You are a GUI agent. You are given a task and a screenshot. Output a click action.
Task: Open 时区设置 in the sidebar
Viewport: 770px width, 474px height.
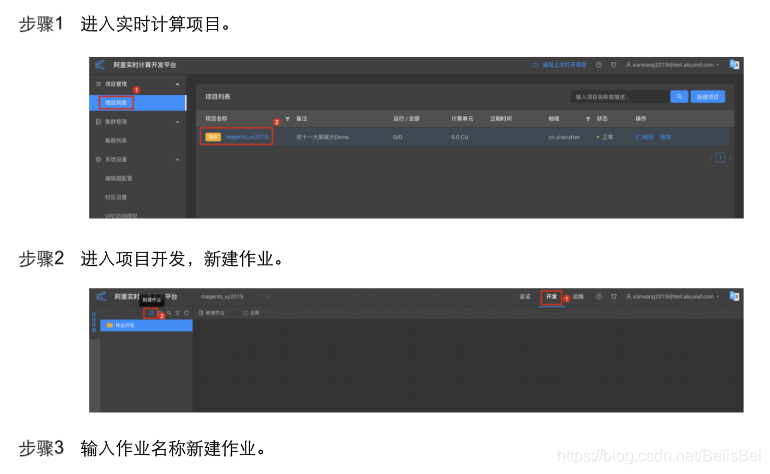click(116, 197)
